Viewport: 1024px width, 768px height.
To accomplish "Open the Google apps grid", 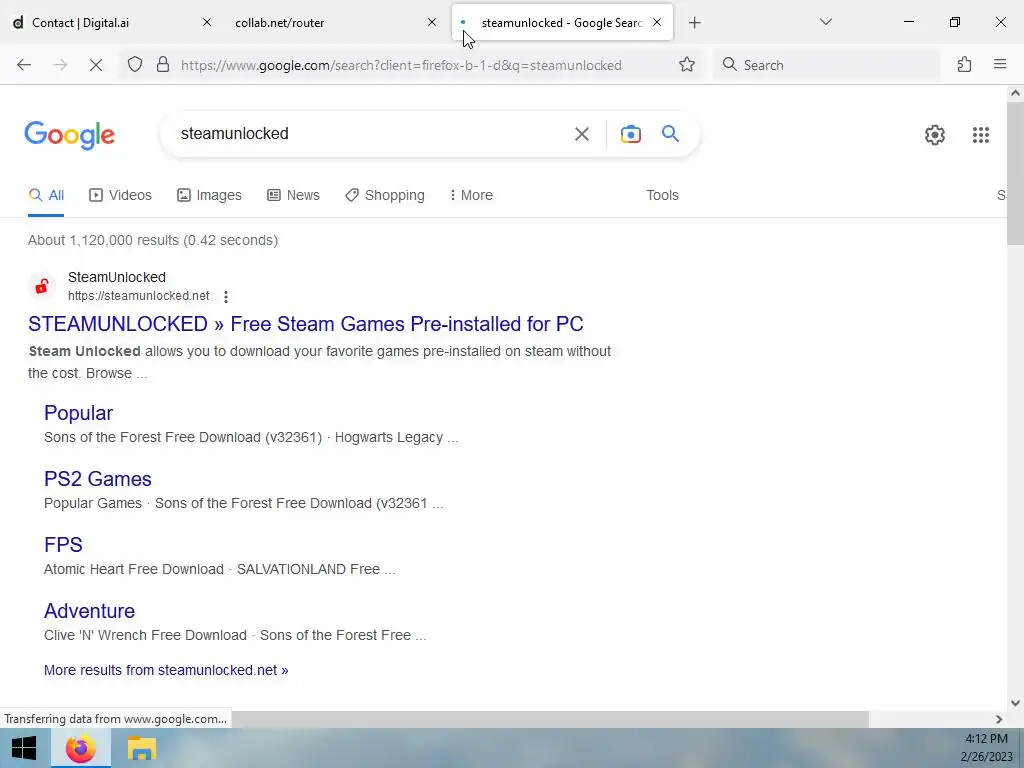I will [980, 135].
